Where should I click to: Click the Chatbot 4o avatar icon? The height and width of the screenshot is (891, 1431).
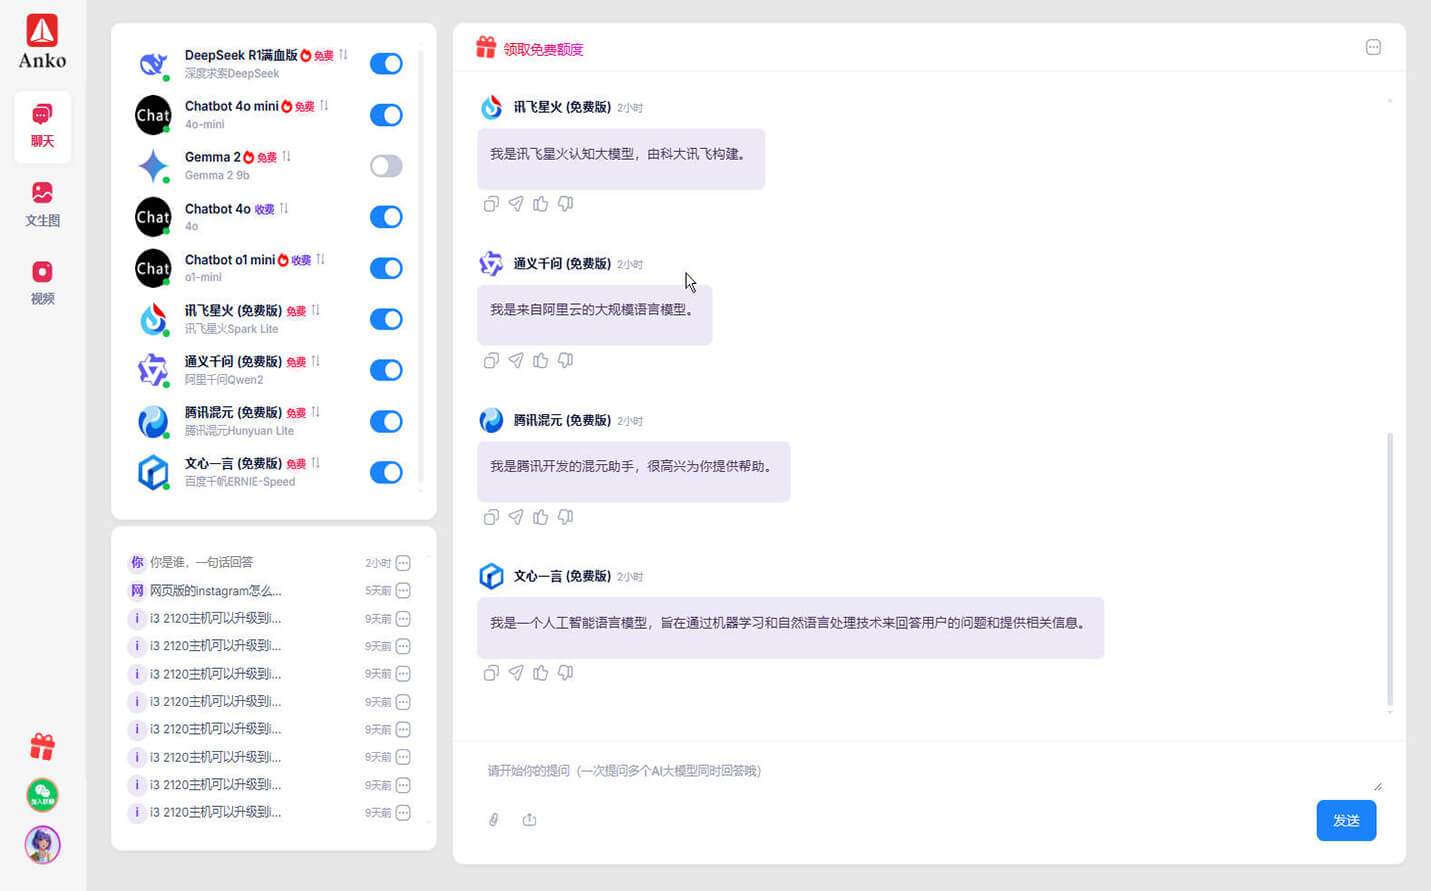tap(153, 217)
